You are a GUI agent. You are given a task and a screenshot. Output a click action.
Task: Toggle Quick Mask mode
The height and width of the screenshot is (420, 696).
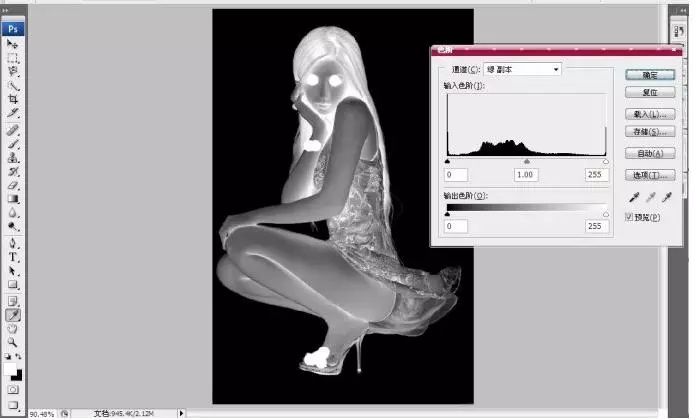12,389
